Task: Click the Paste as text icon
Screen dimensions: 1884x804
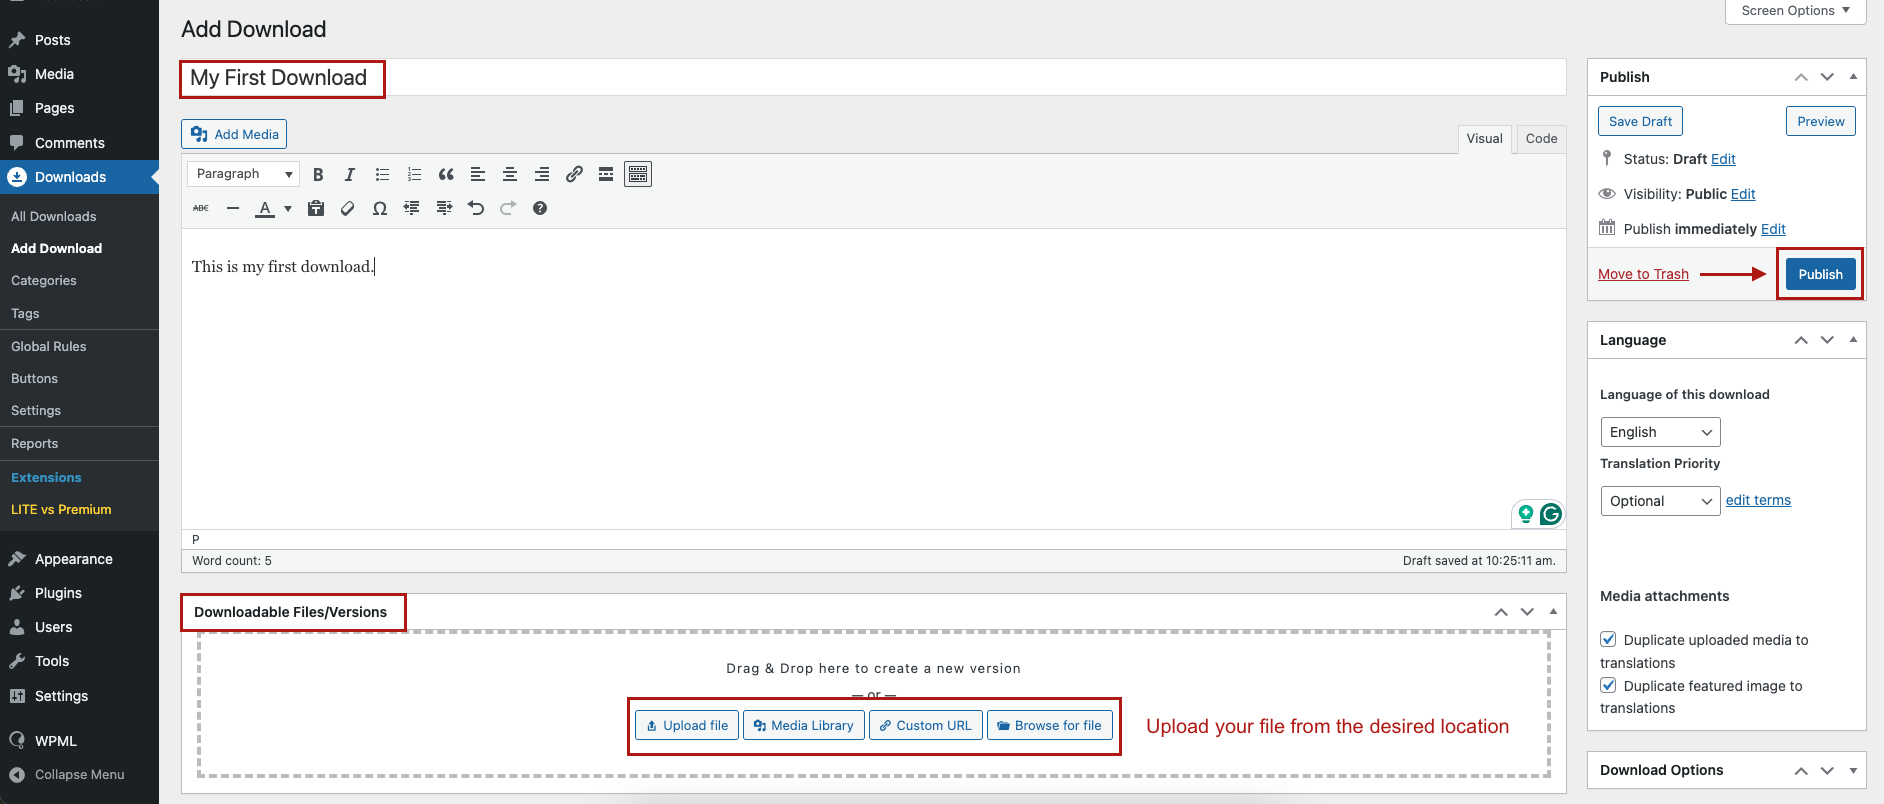Action: tap(316, 208)
